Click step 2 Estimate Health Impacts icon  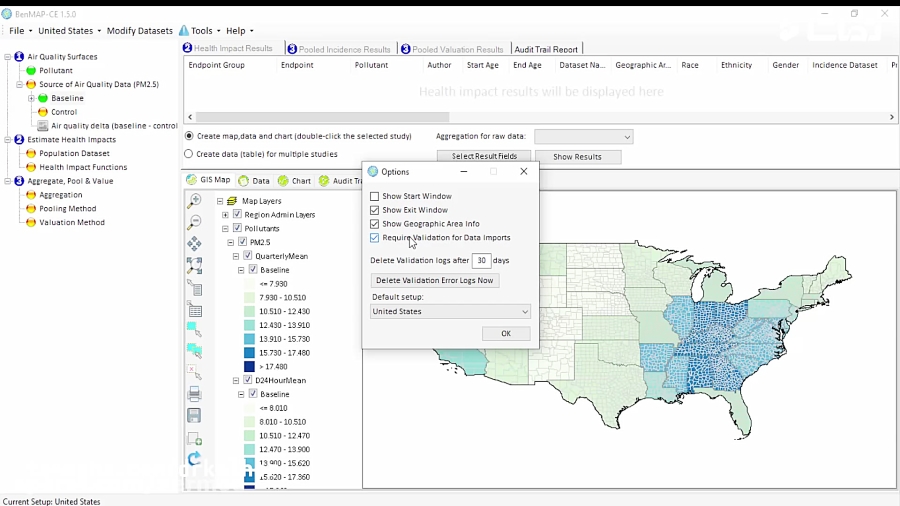coord(19,139)
